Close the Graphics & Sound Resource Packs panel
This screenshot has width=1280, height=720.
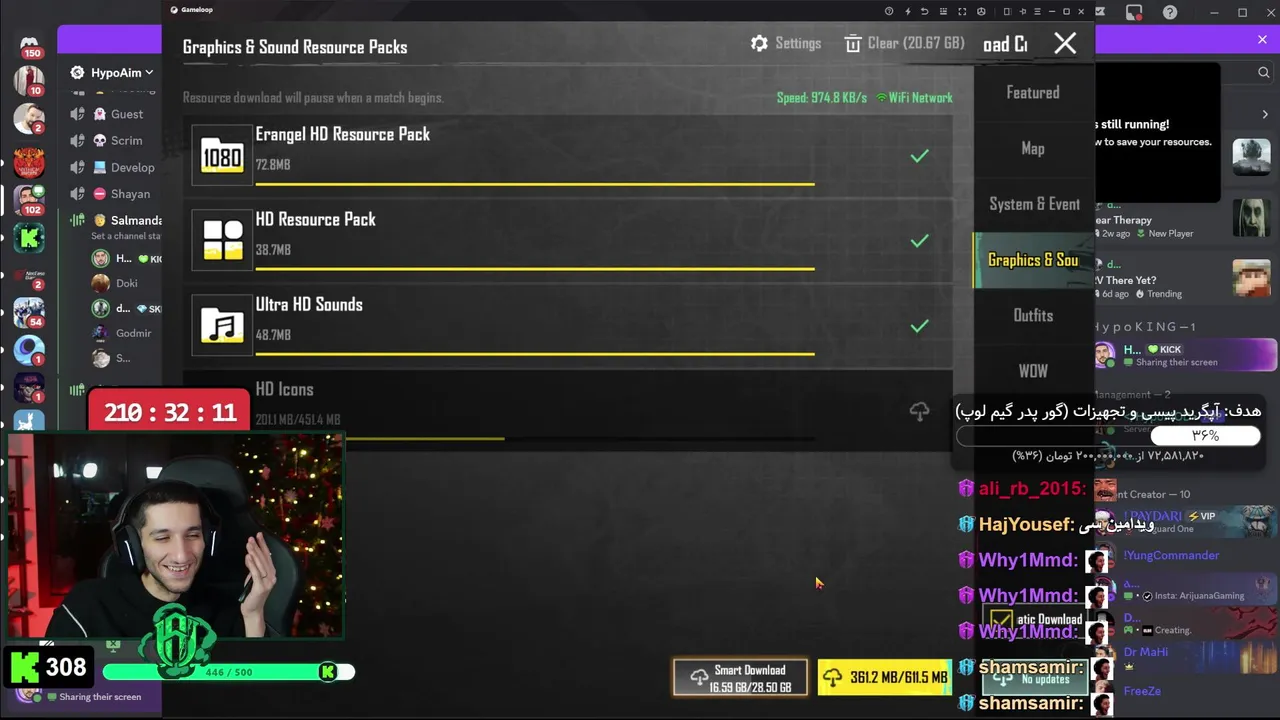1065,43
